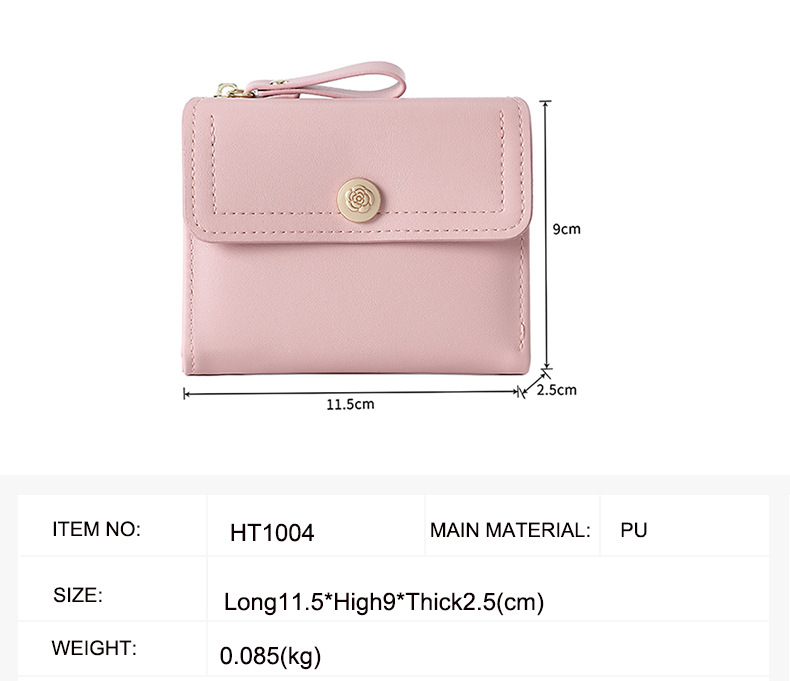Click the horizontal width measurement arrow
This screenshot has height=681, width=790.
(x=351, y=393)
